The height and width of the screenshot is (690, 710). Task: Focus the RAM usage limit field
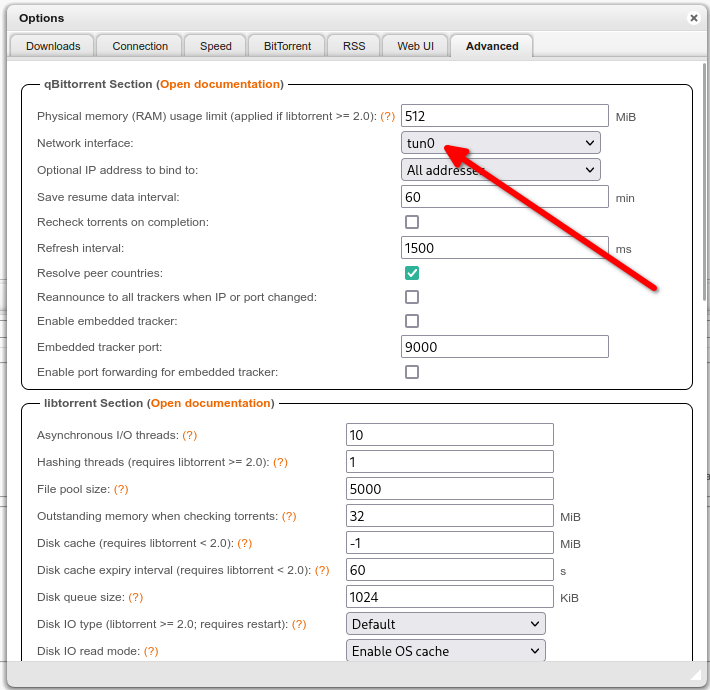point(504,116)
